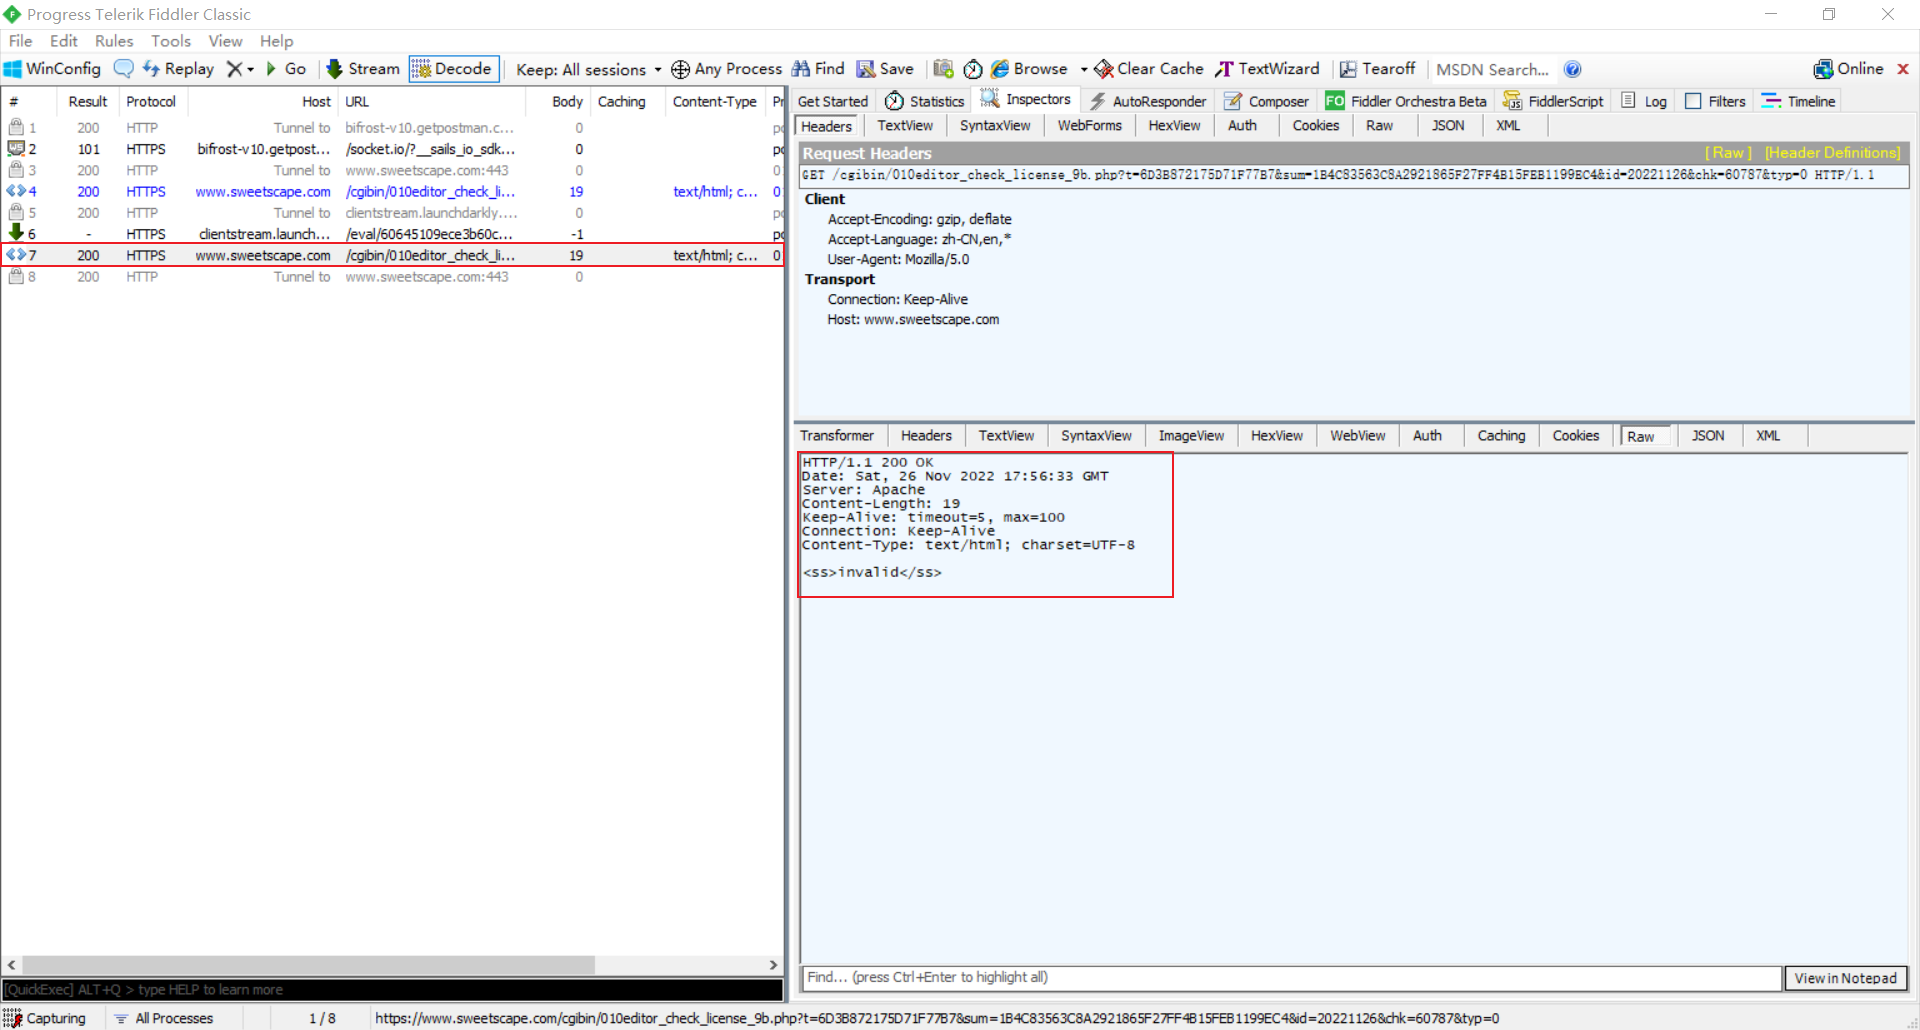Click Tearoff to detach inspectors

click(1378, 69)
